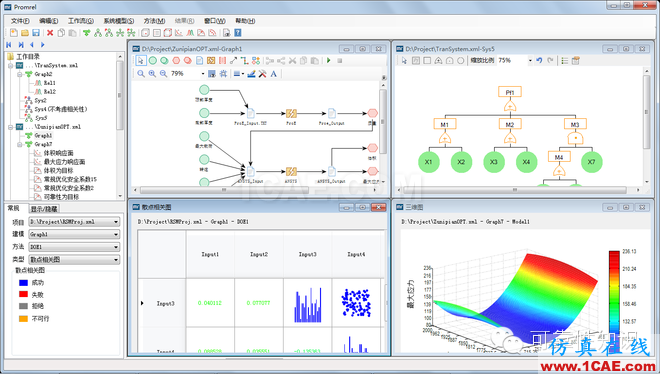
Task: Collapse the TranSystem.xml tree node
Action: (11, 66)
